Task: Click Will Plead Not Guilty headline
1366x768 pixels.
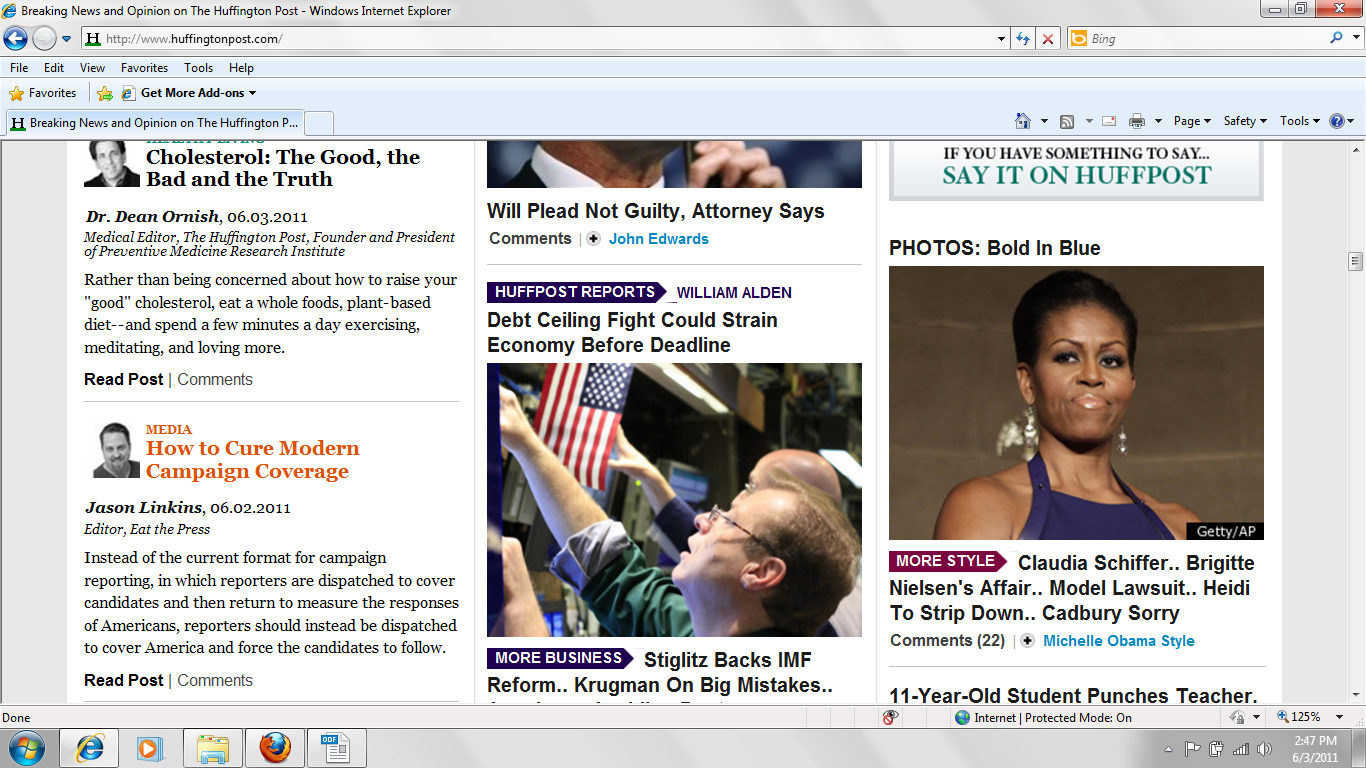Action: [x=656, y=211]
